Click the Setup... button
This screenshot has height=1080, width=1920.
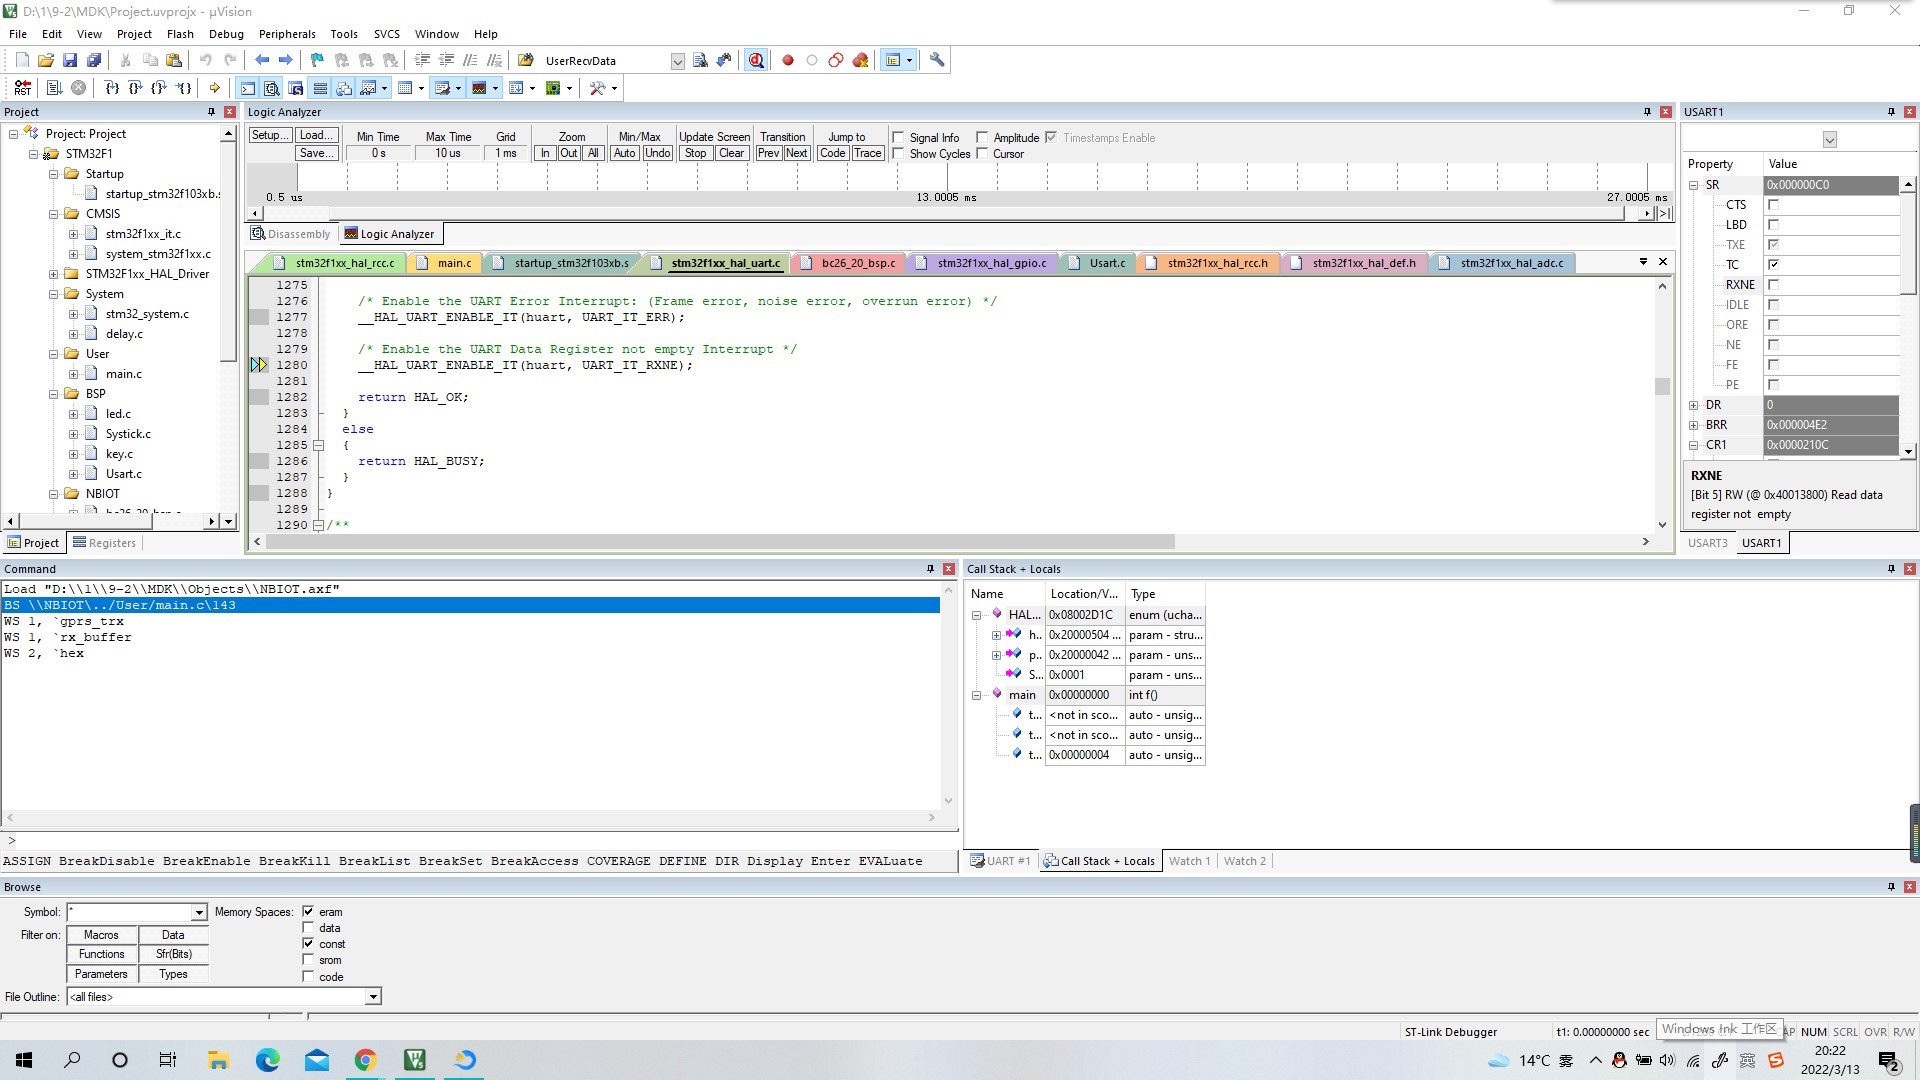click(270, 136)
